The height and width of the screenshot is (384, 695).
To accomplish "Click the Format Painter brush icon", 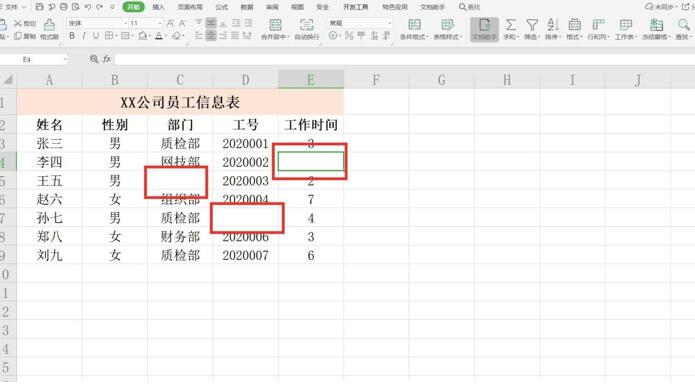I will tap(50, 24).
